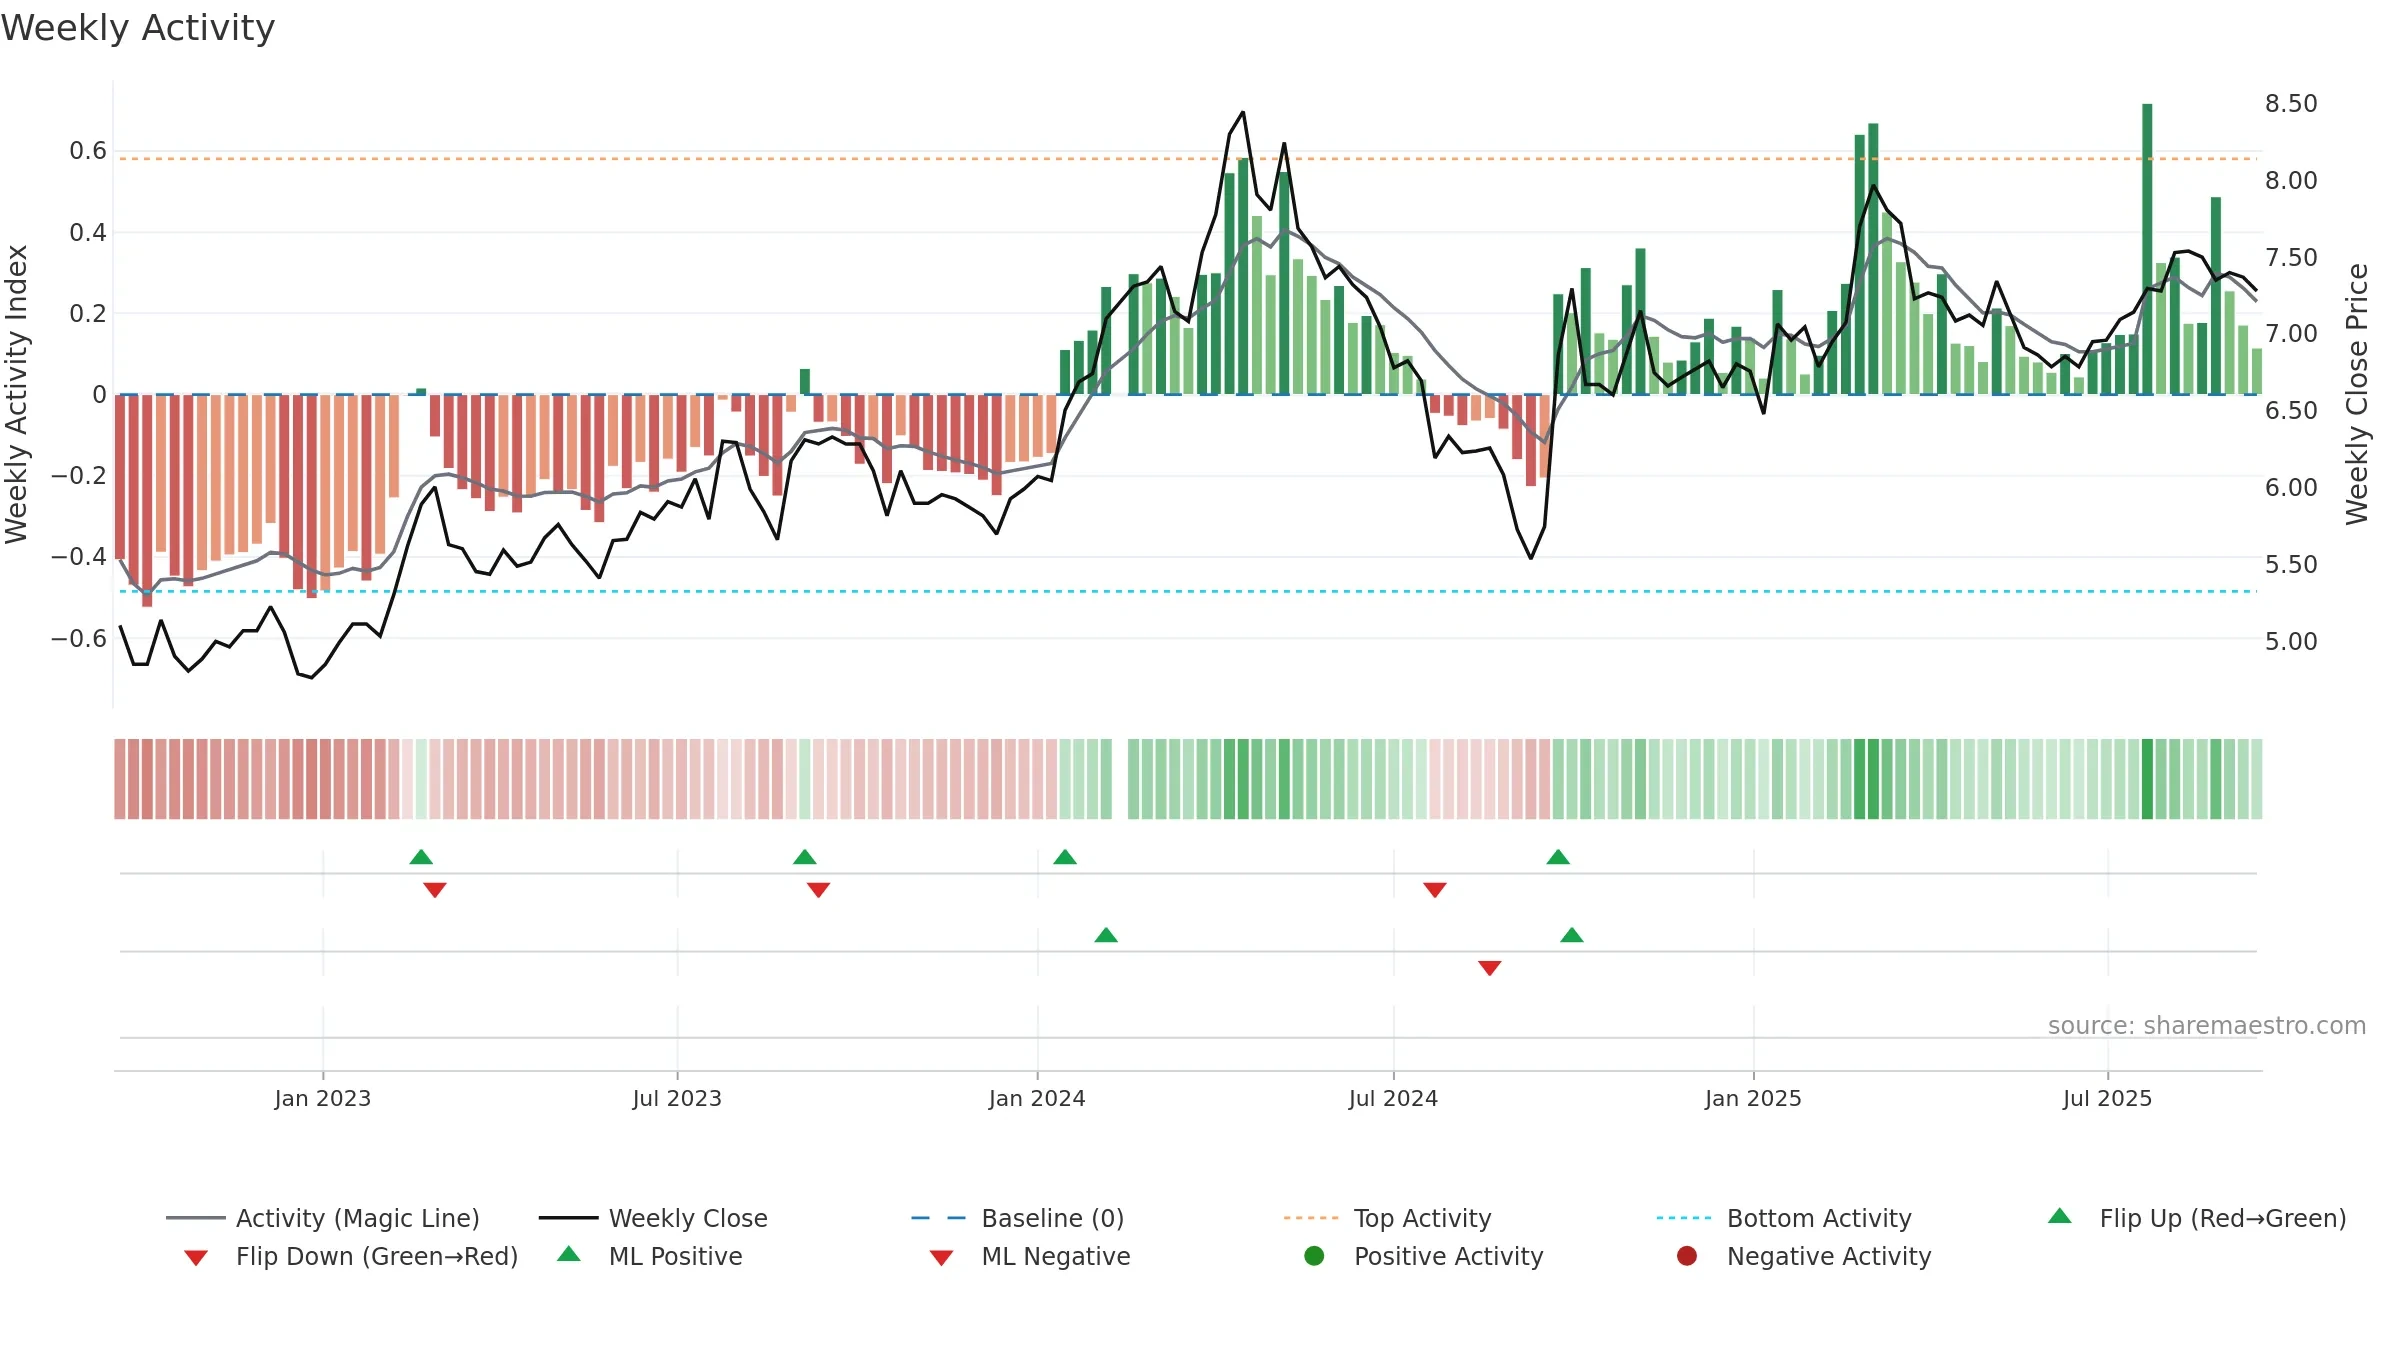The height and width of the screenshot is (1350, 2400).
Task: Click the 0.6 activity axis tick
Action: click(88, 151)
